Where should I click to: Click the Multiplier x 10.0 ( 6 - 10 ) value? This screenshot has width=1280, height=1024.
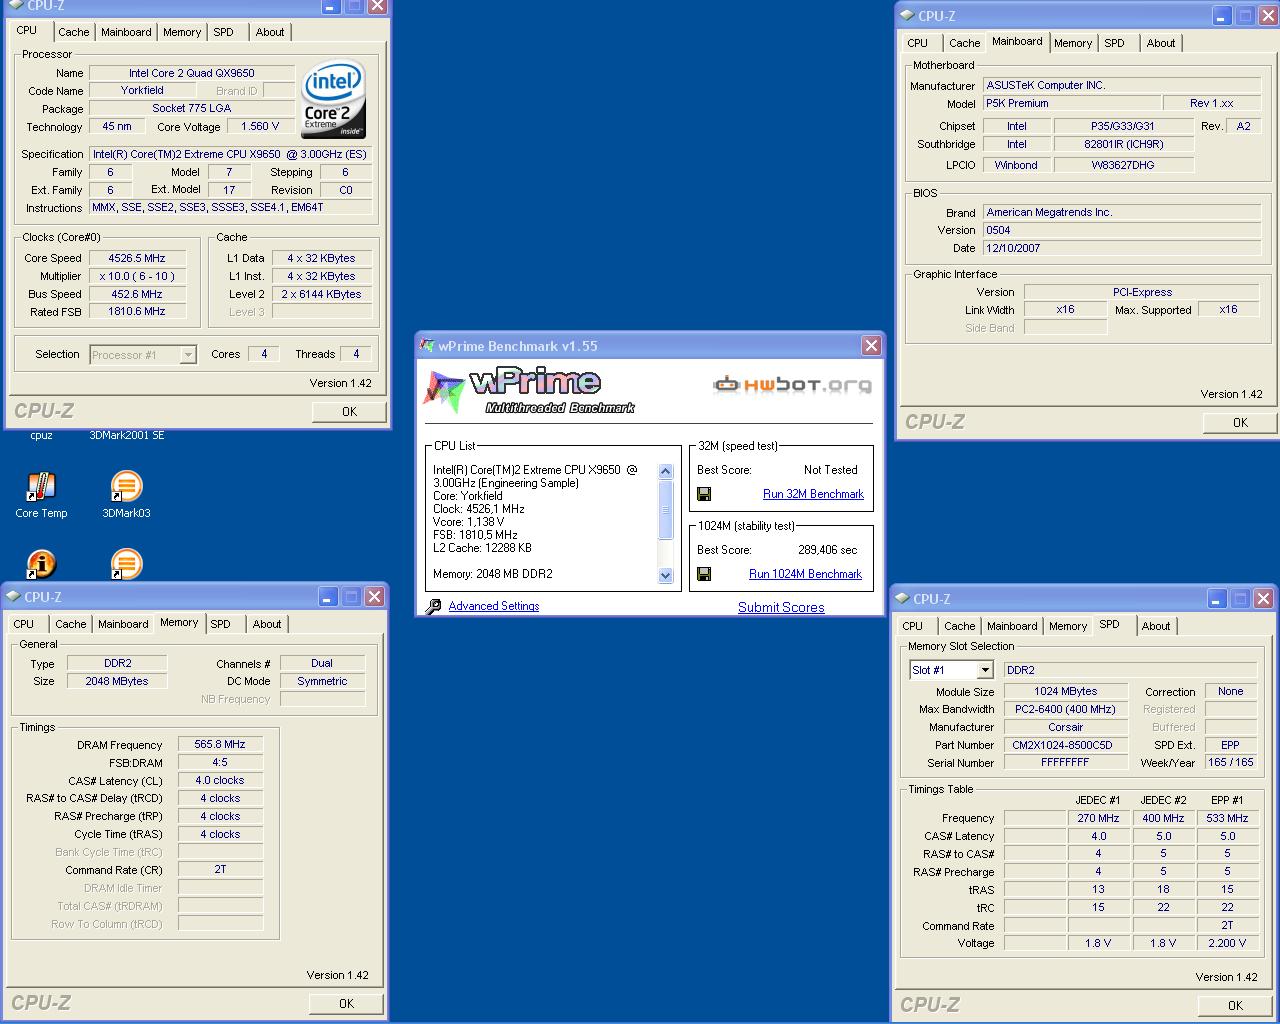[137, 276]
